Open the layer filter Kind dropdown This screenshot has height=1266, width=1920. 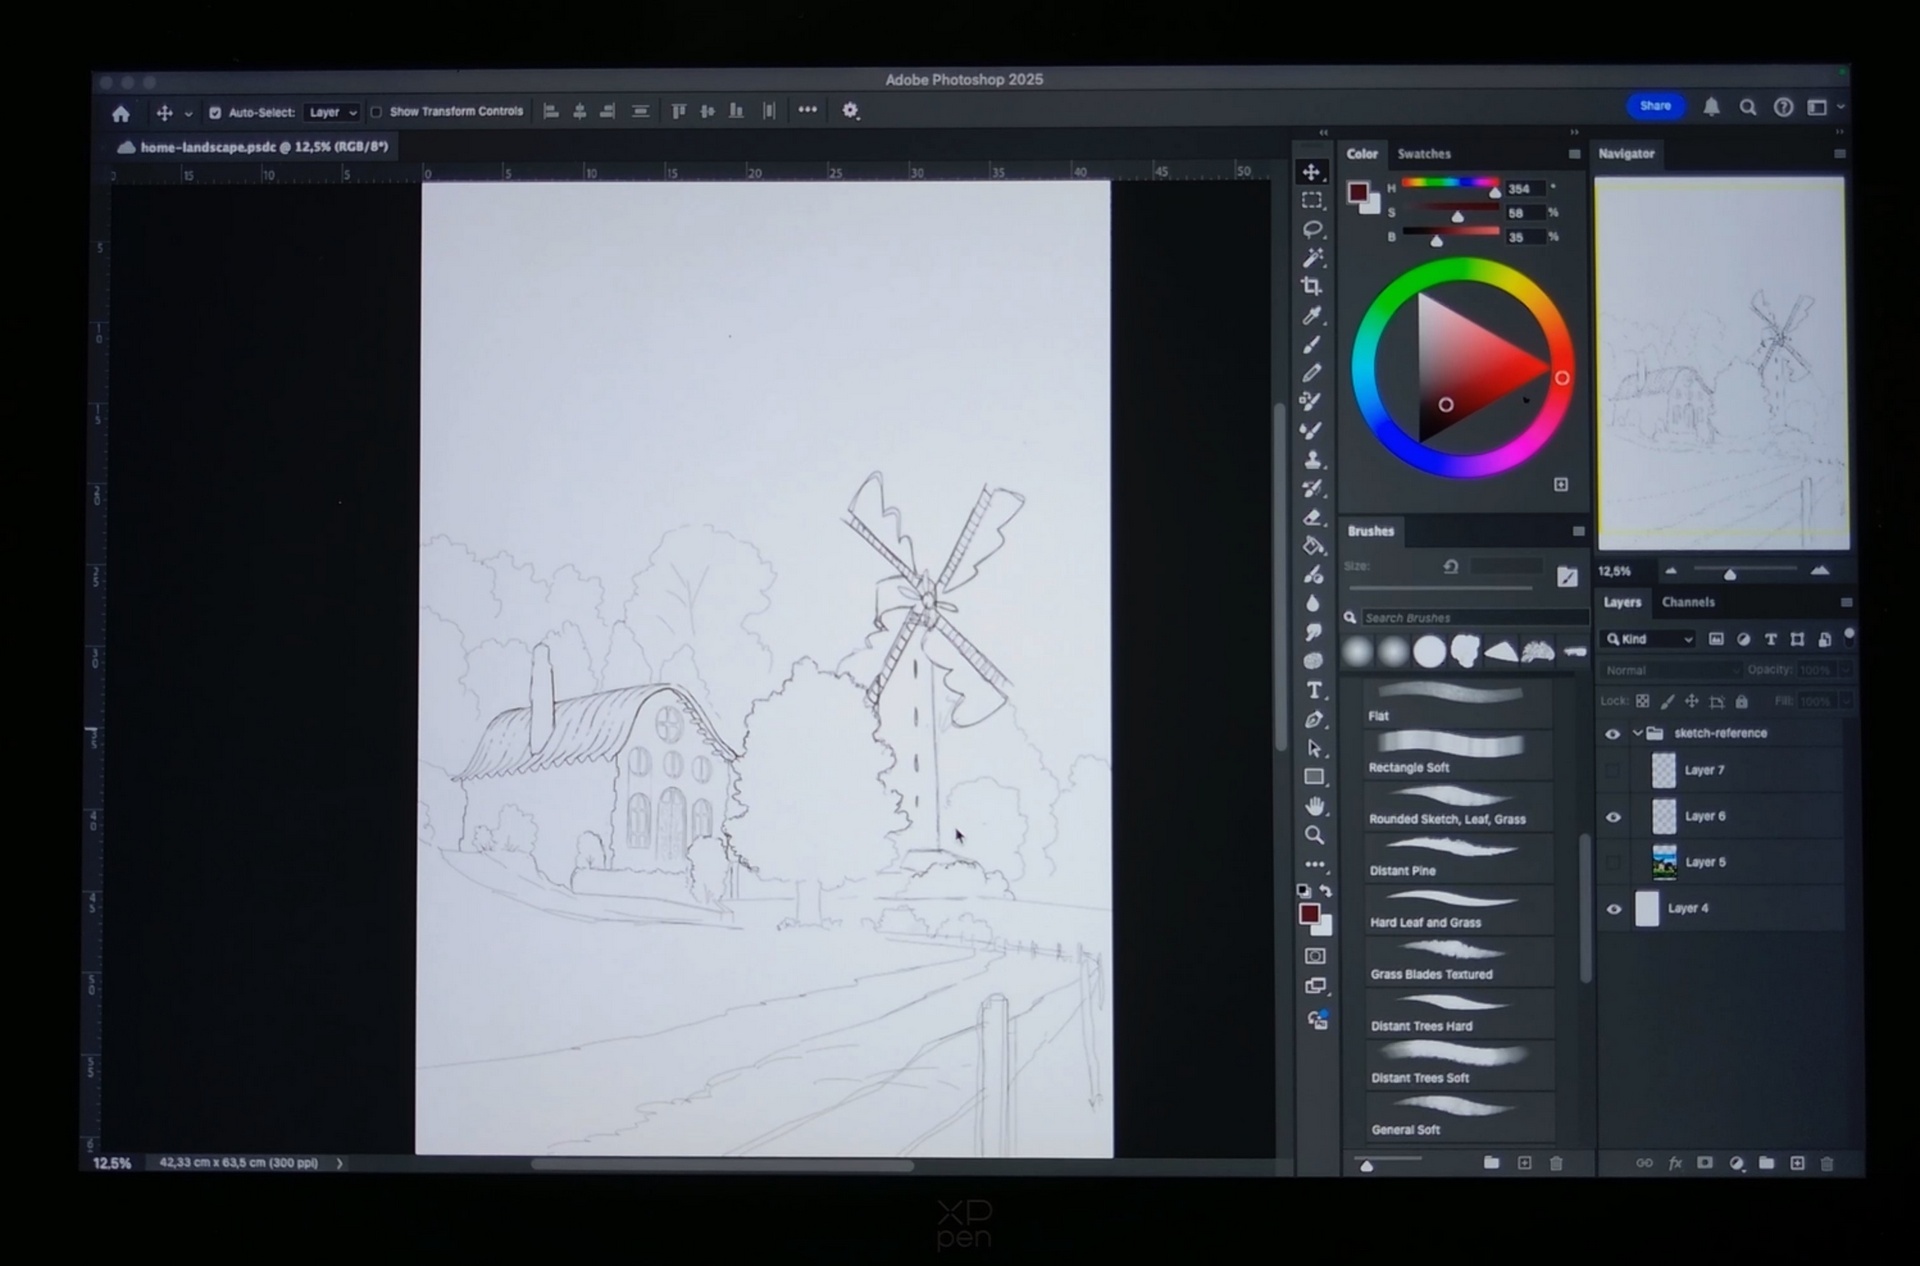pos(1650,639)
